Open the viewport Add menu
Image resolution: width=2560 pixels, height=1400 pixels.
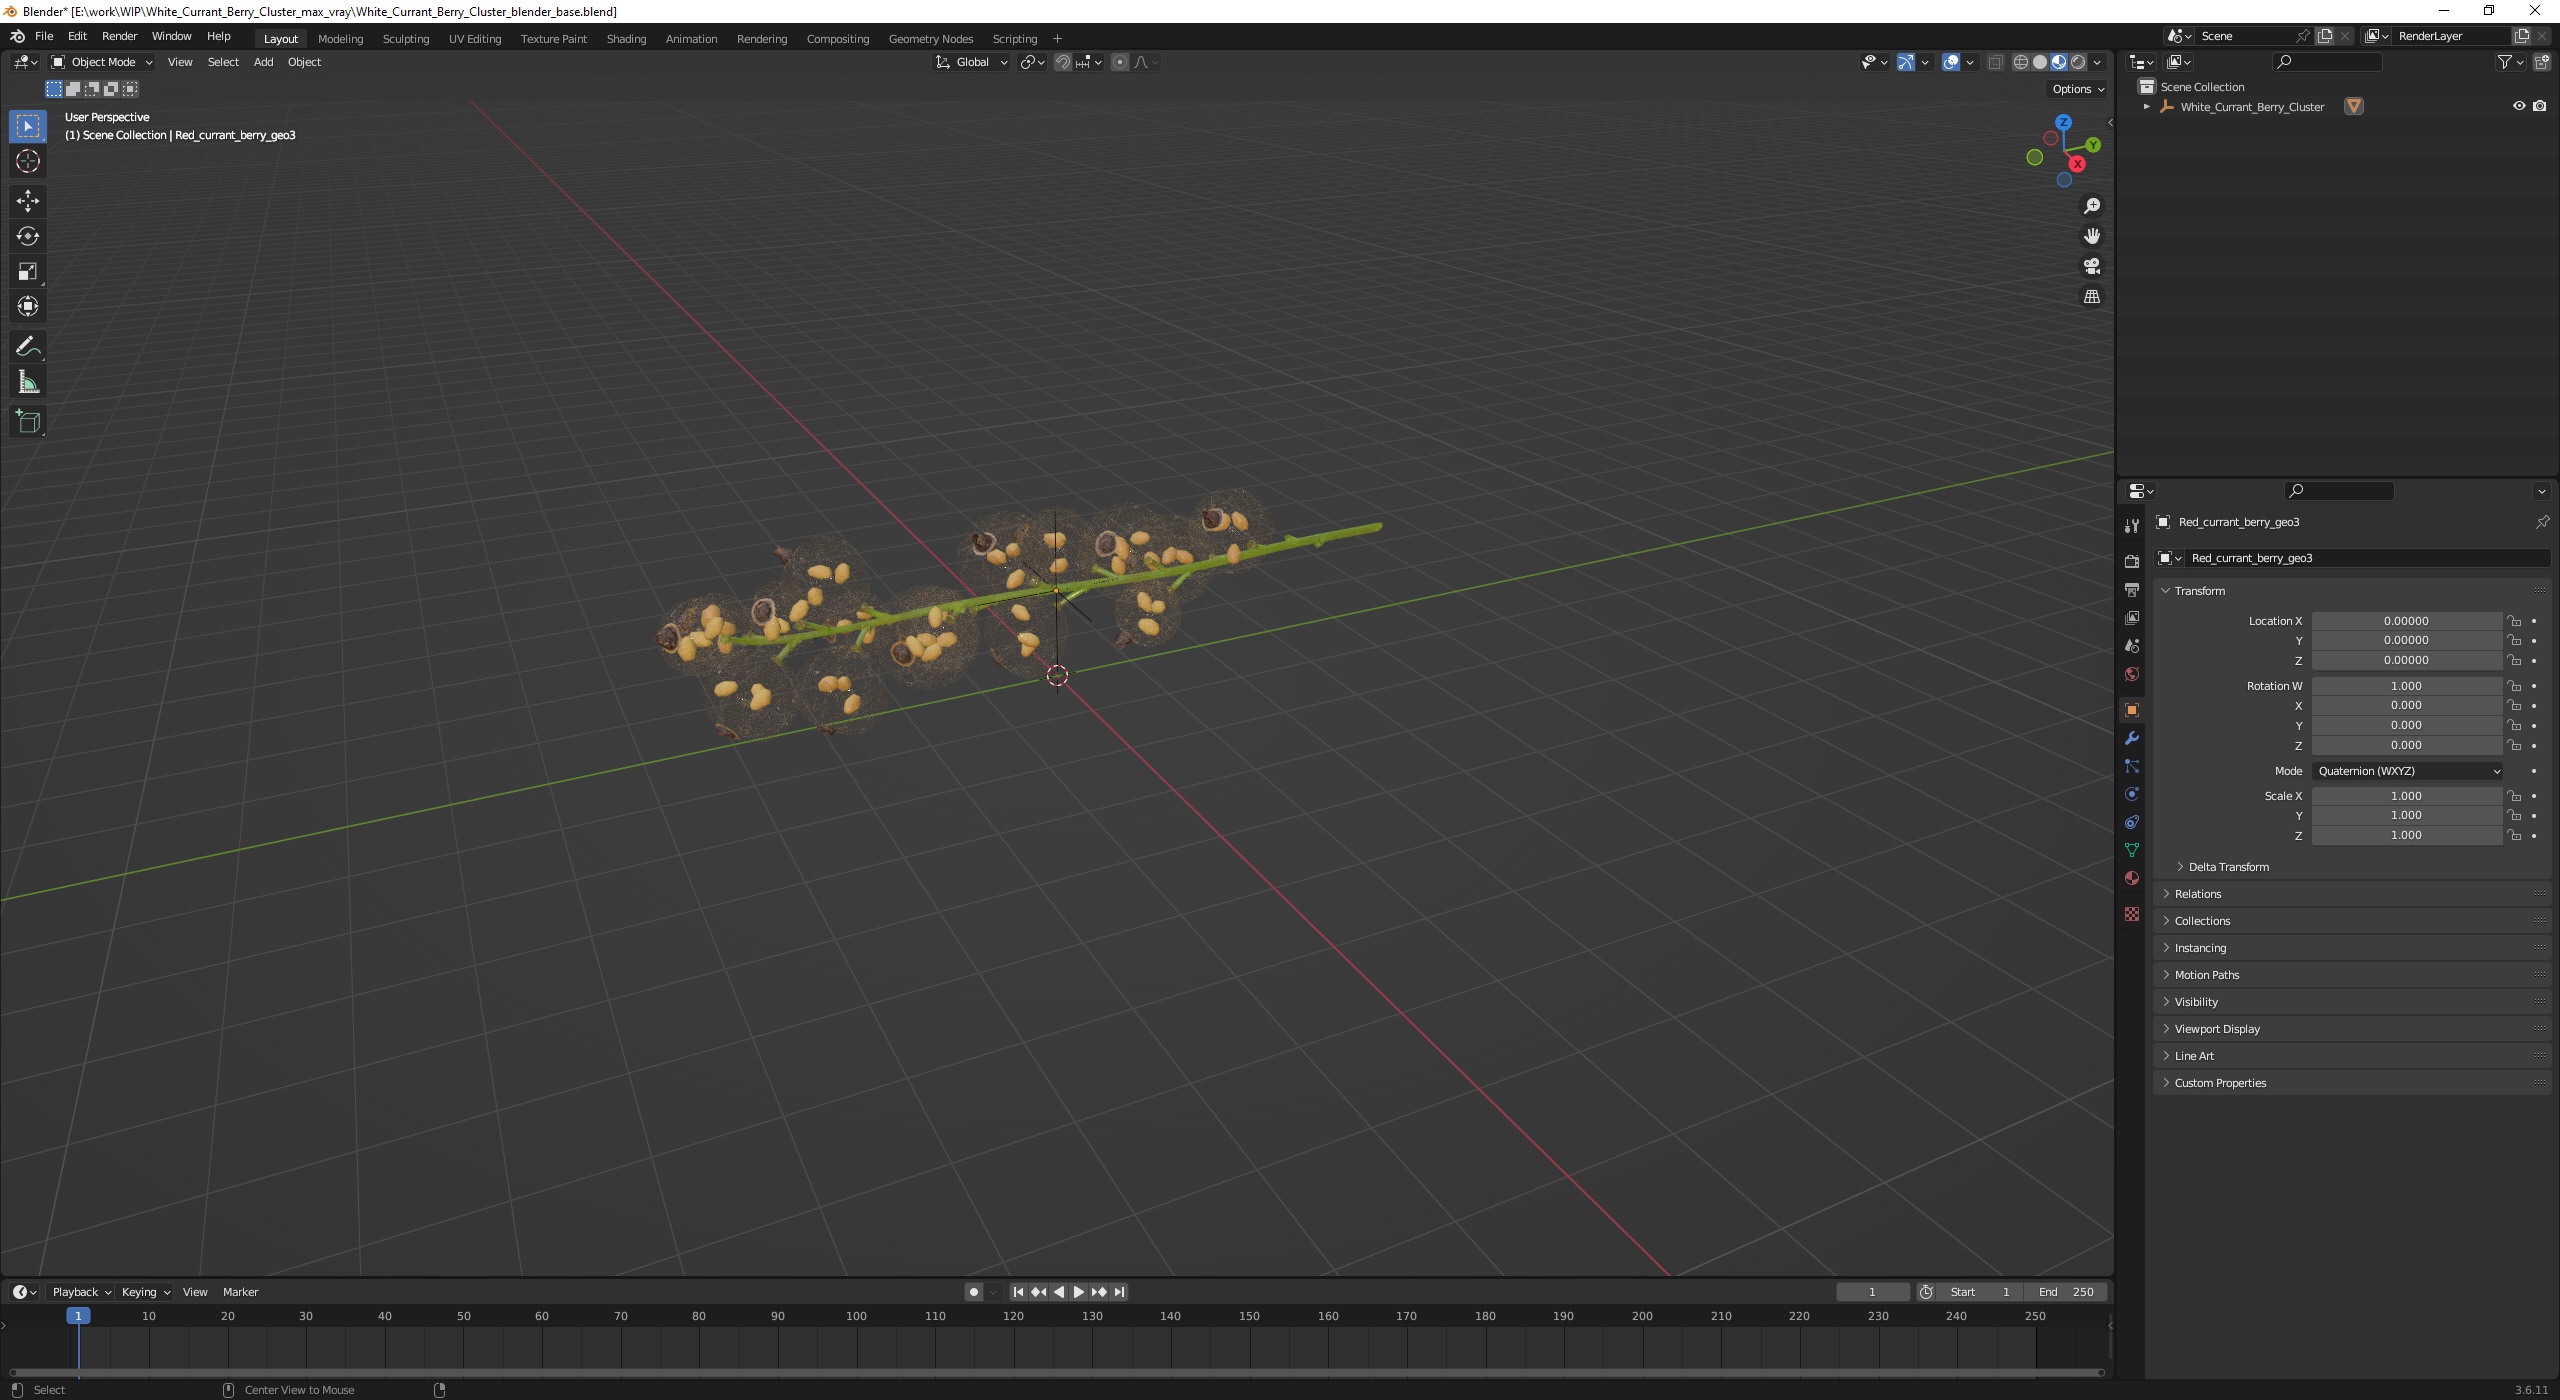tap(263, 62)
